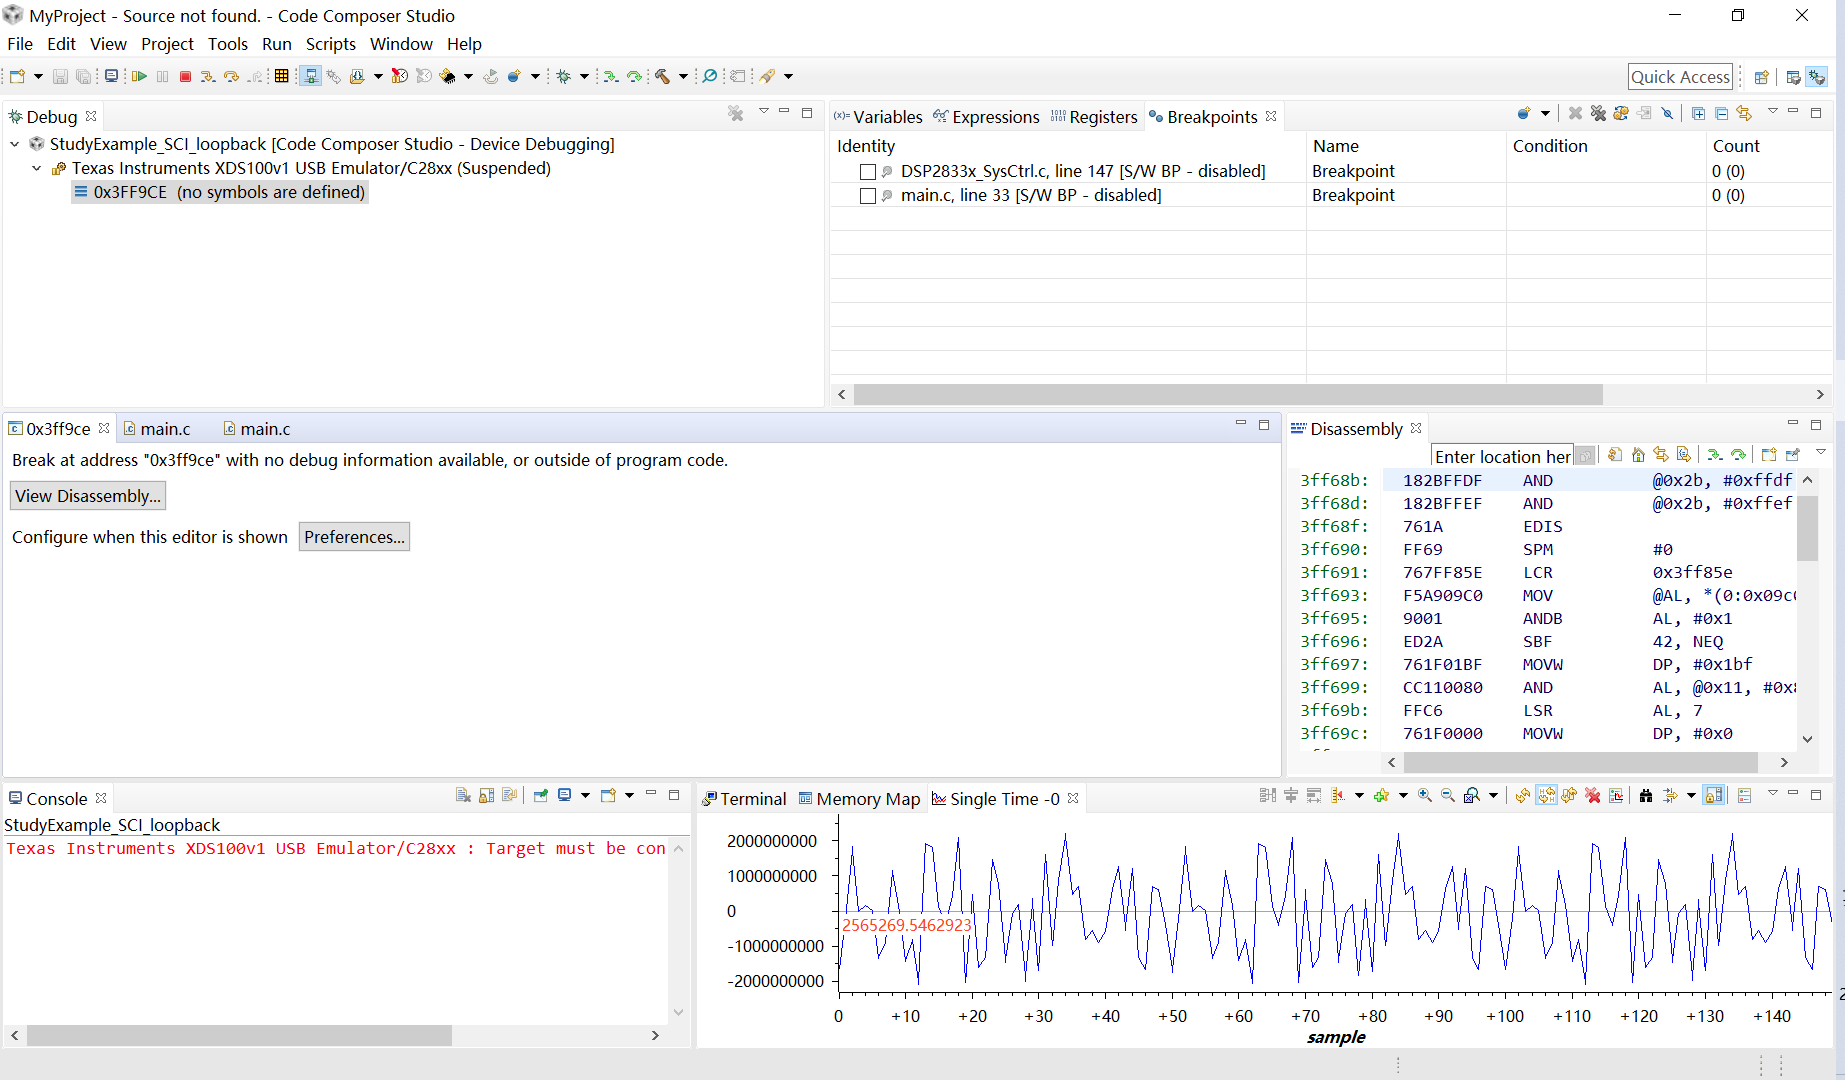This screenshot has height=1080, width=1845.
Task: Terminate the debug session using the red stop icon
Action: click(186, 76)
